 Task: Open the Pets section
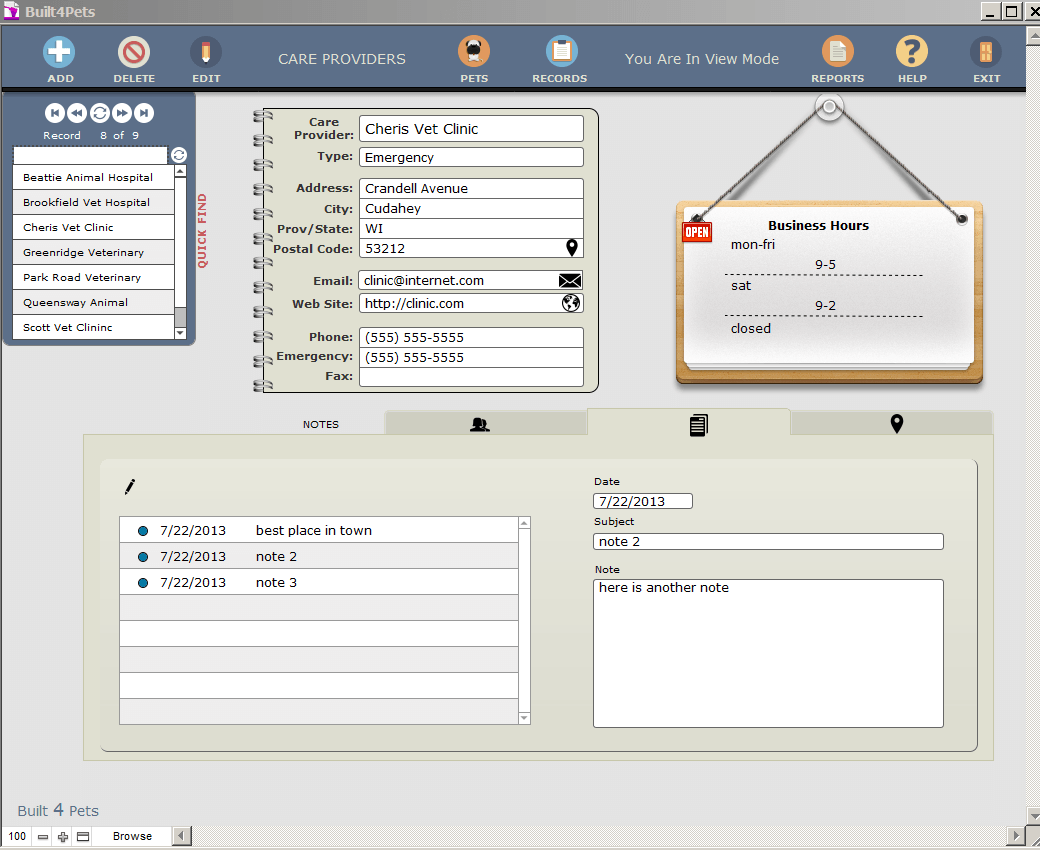tap(474, 52)
